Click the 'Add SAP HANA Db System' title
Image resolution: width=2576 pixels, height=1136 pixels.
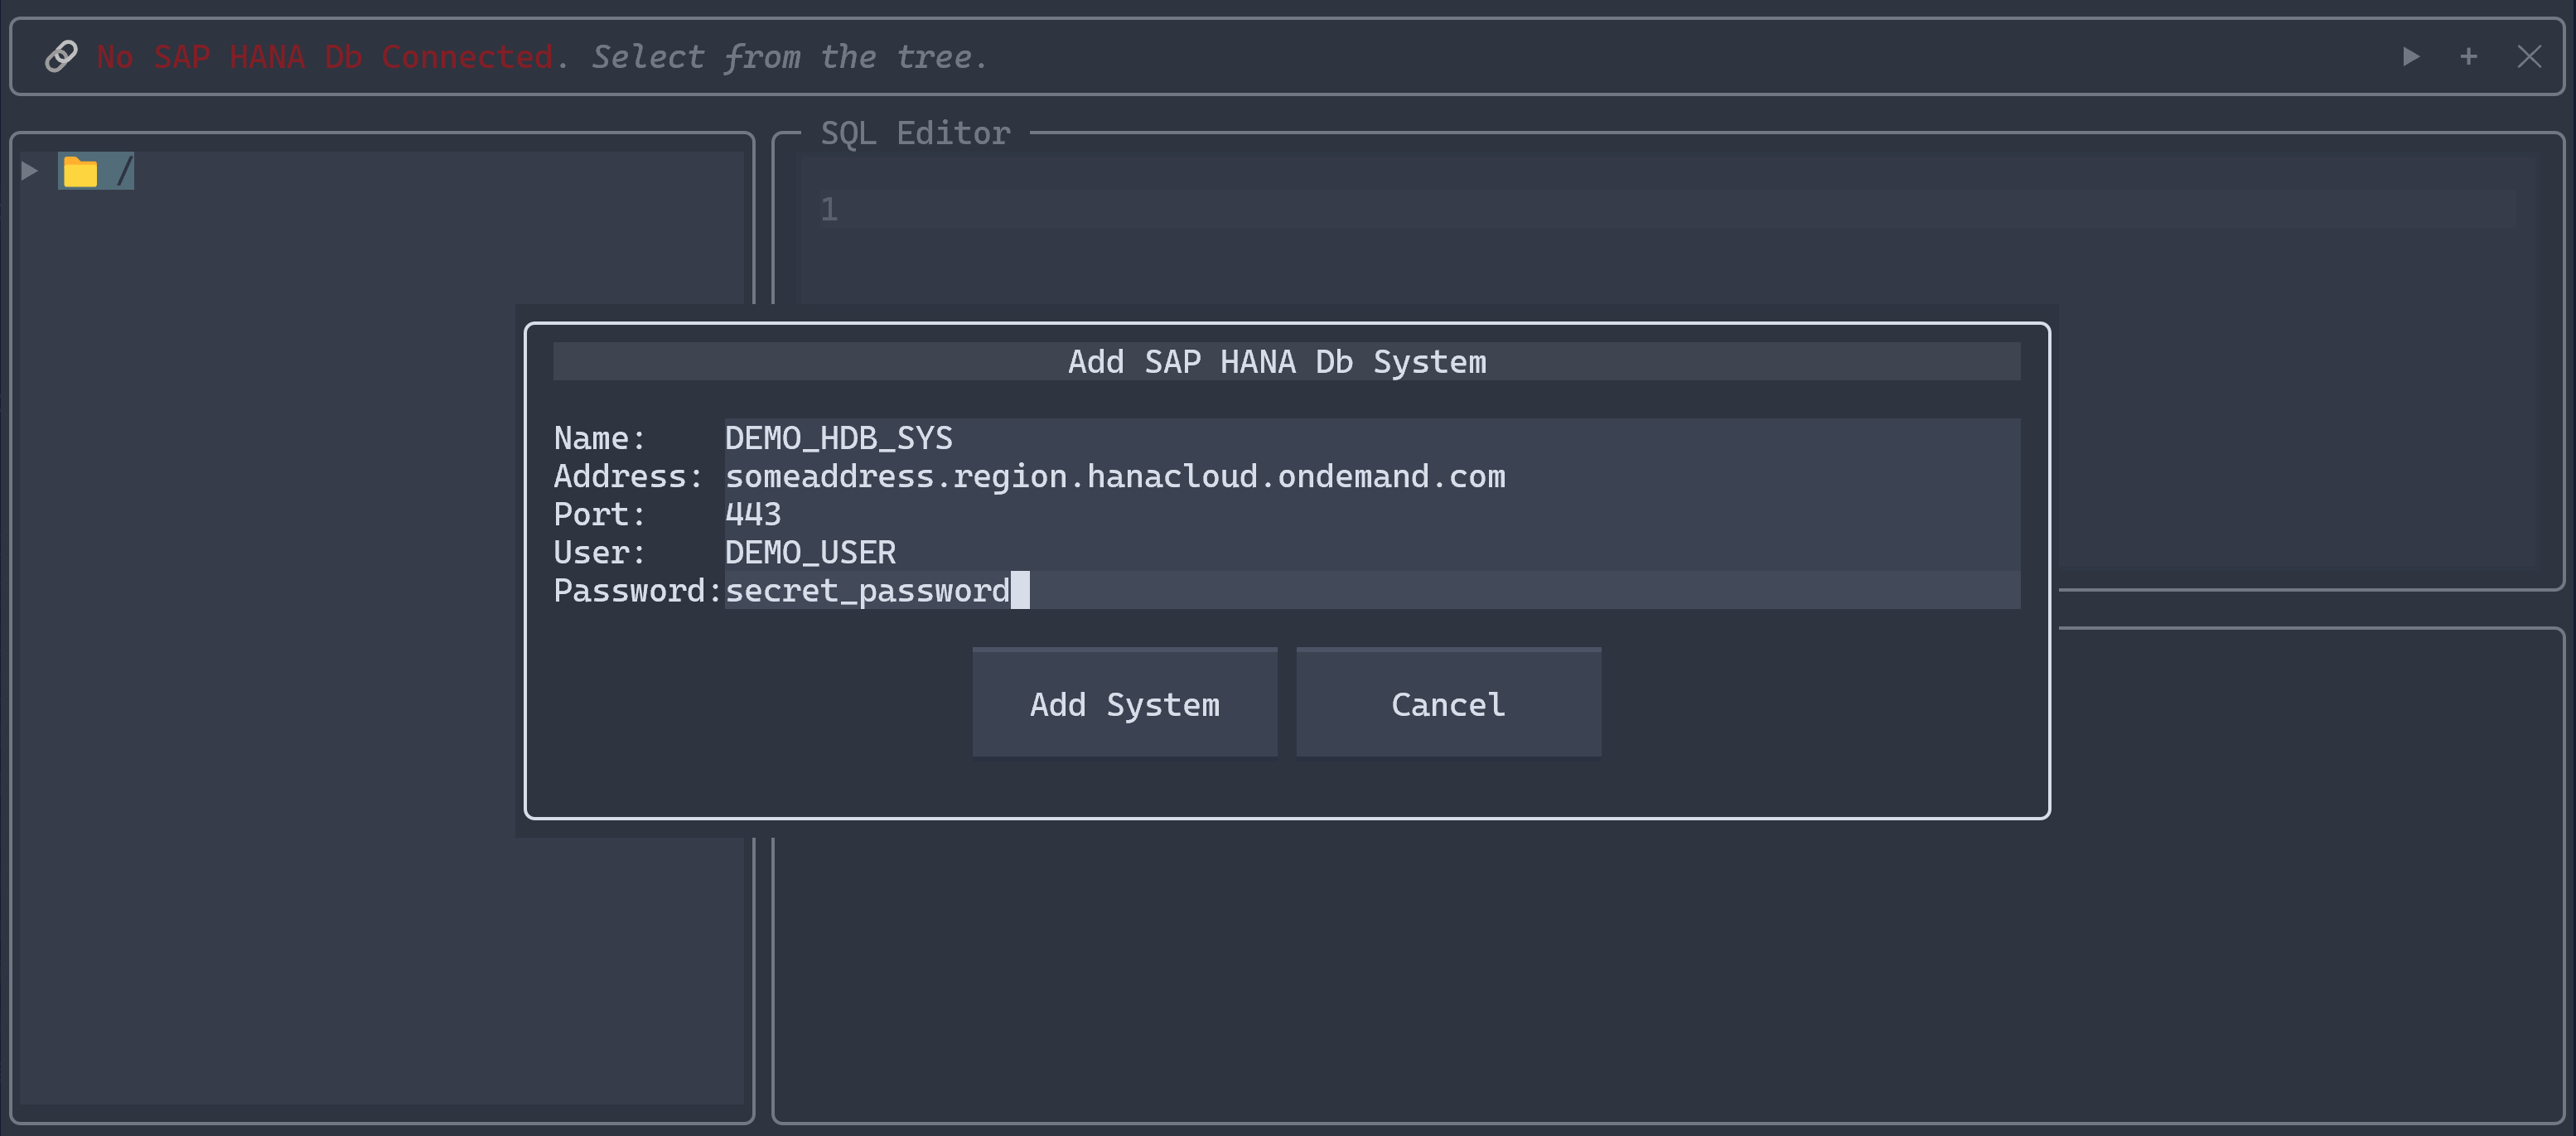[x=1277, y=362]
